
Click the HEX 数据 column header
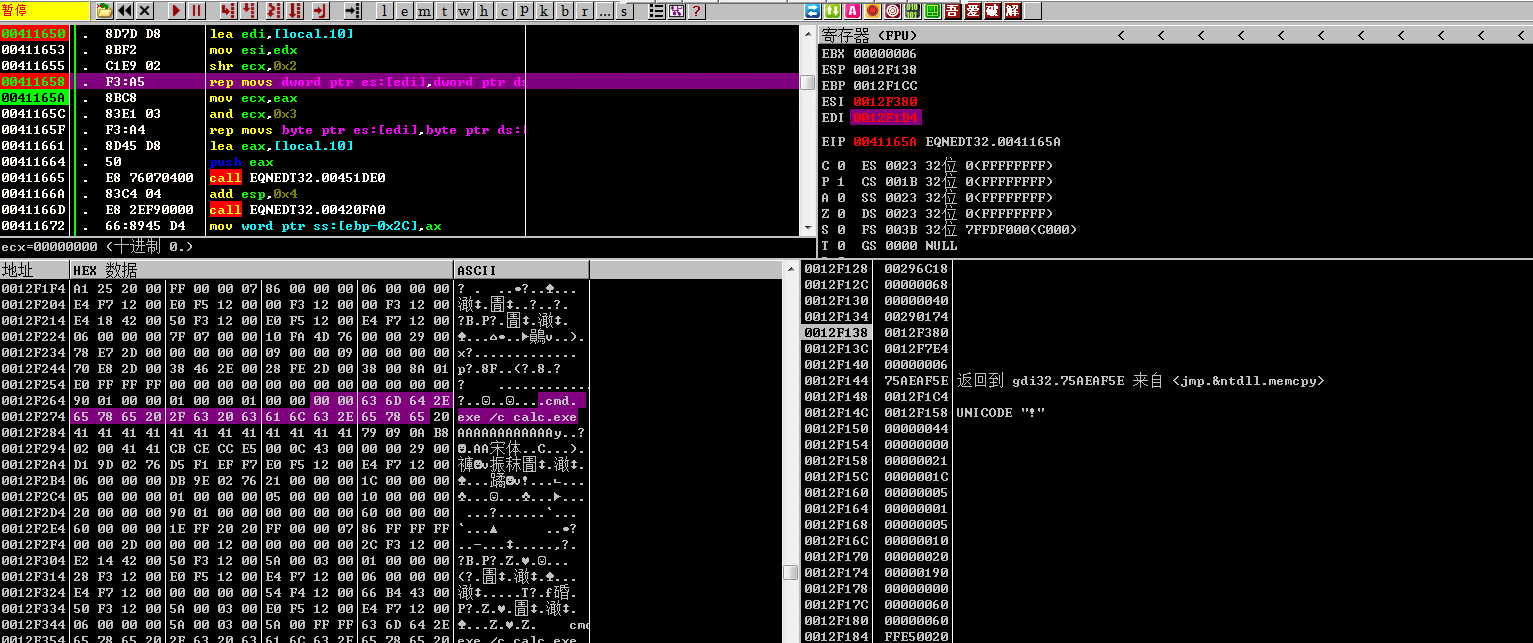click(x=261, y=270)
